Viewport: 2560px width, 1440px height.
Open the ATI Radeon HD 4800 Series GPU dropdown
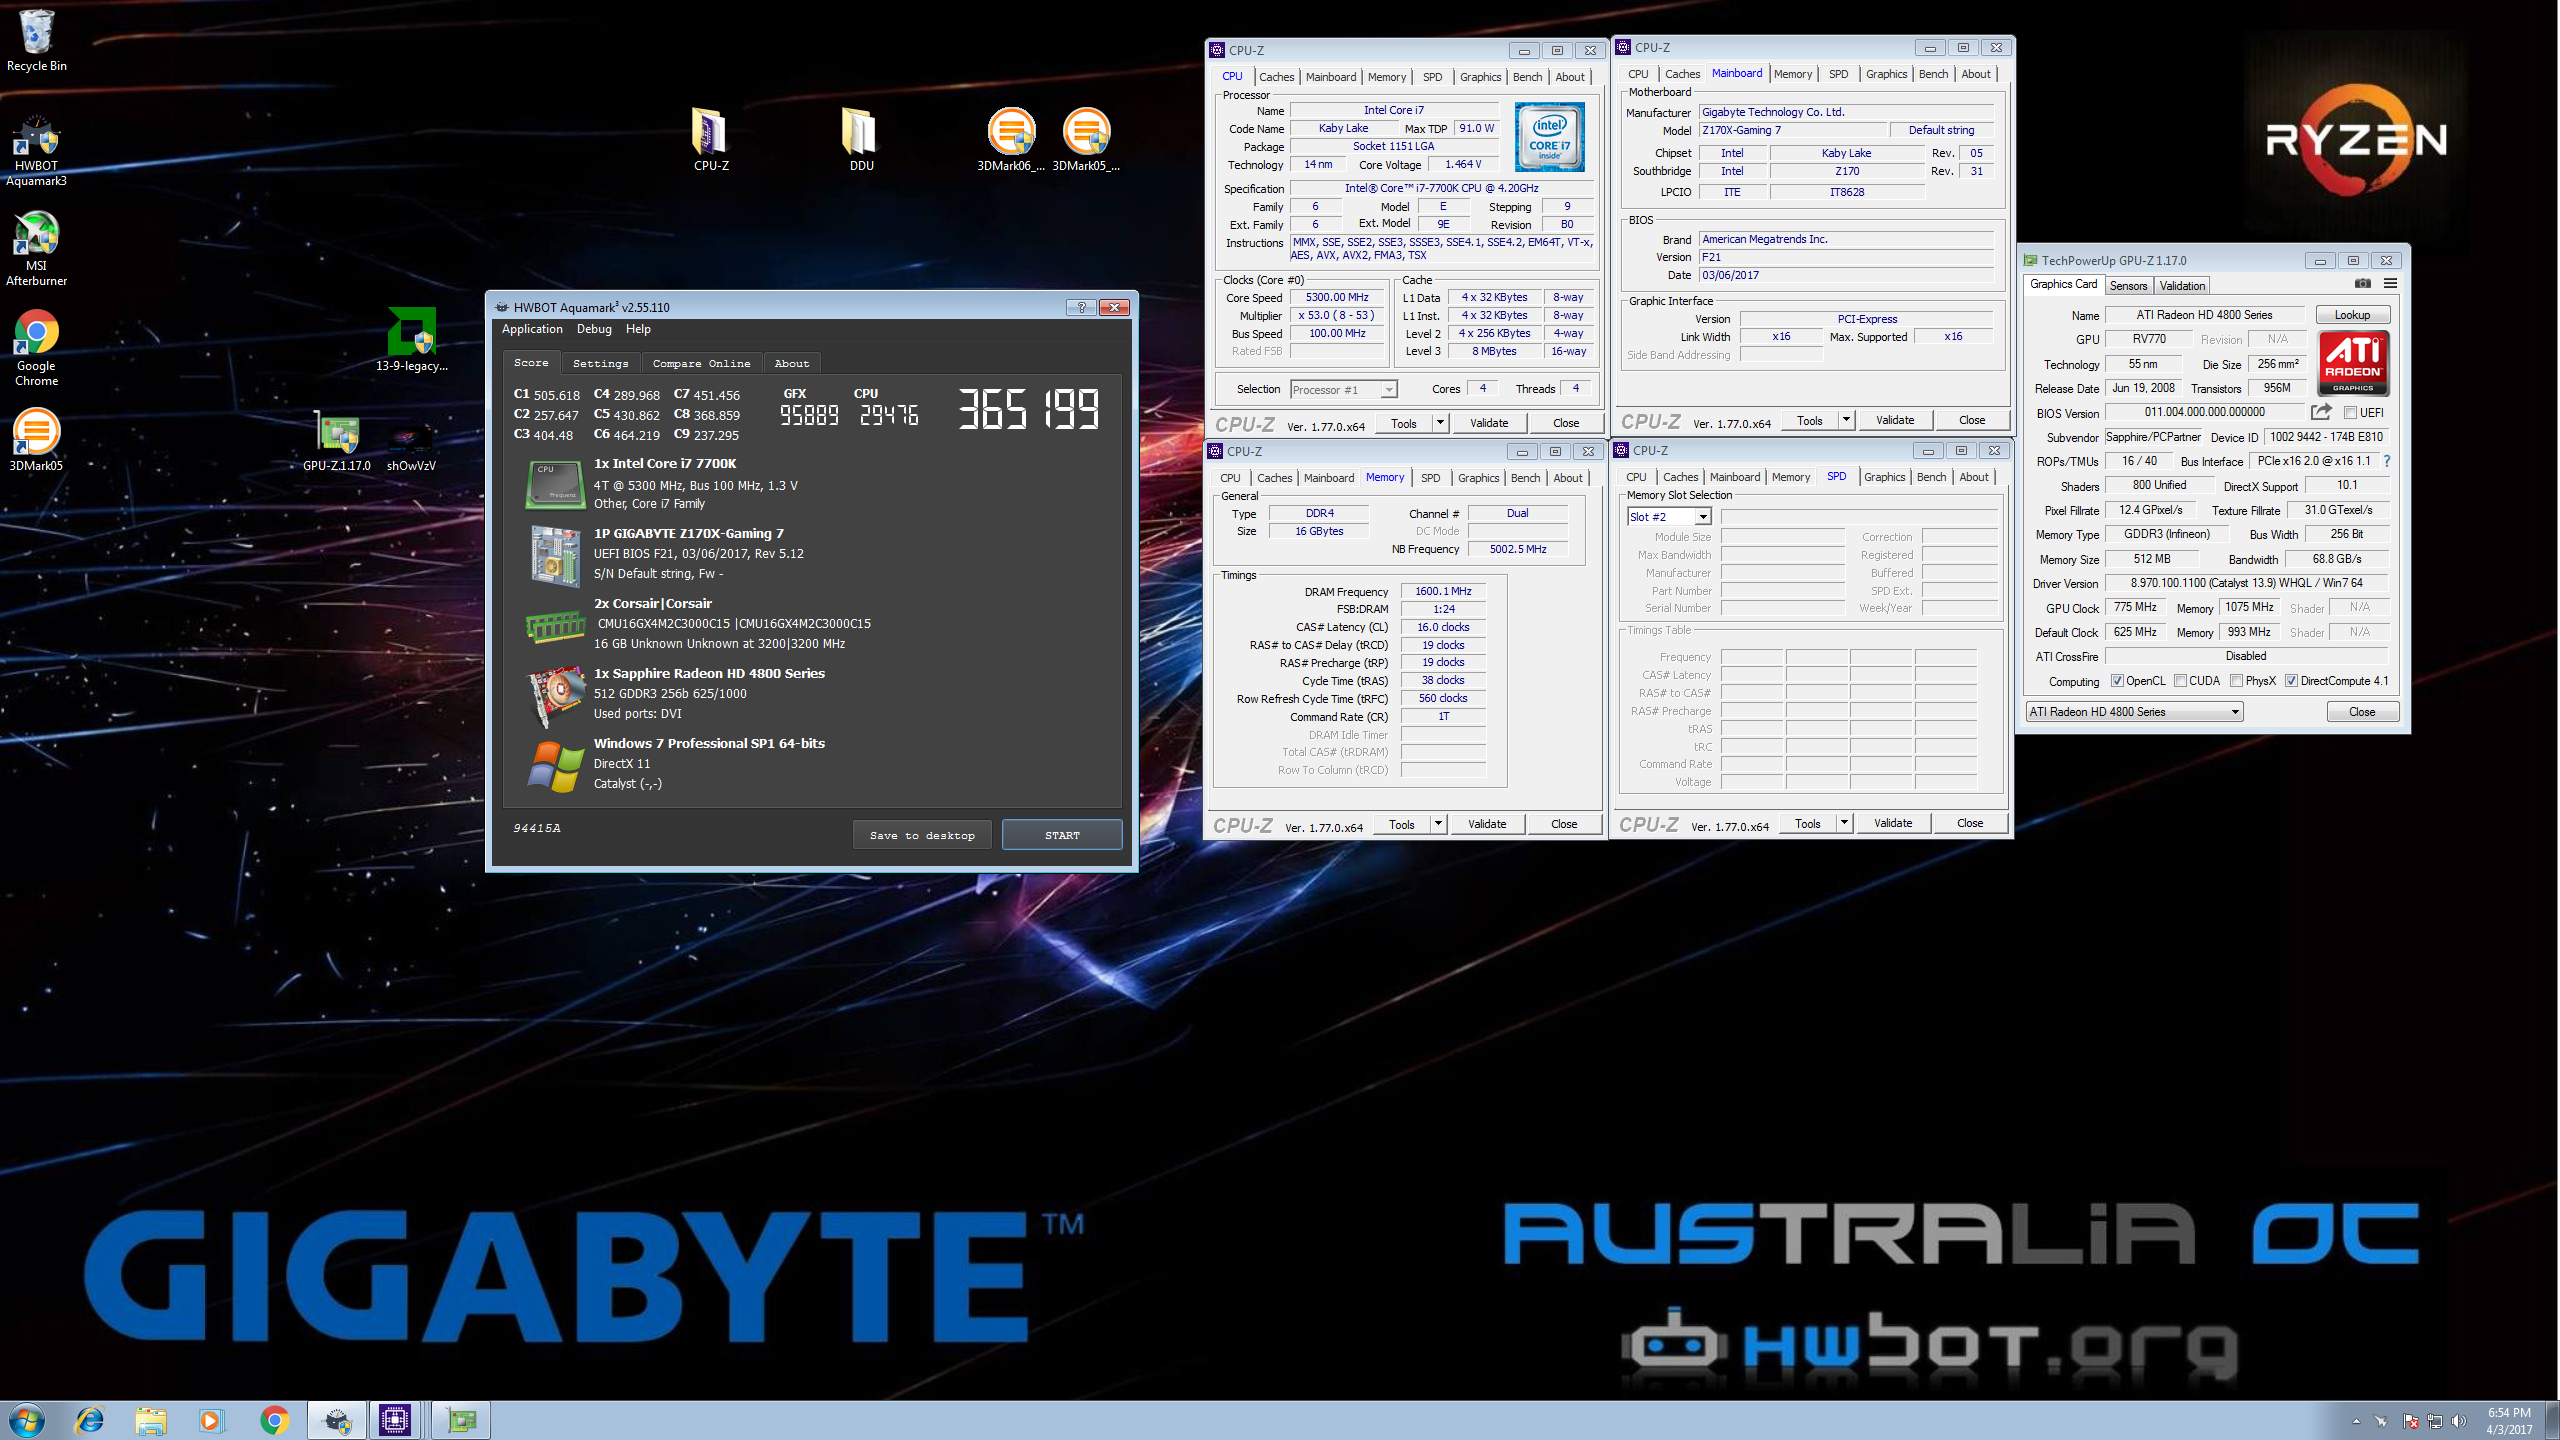[2134, 712]
